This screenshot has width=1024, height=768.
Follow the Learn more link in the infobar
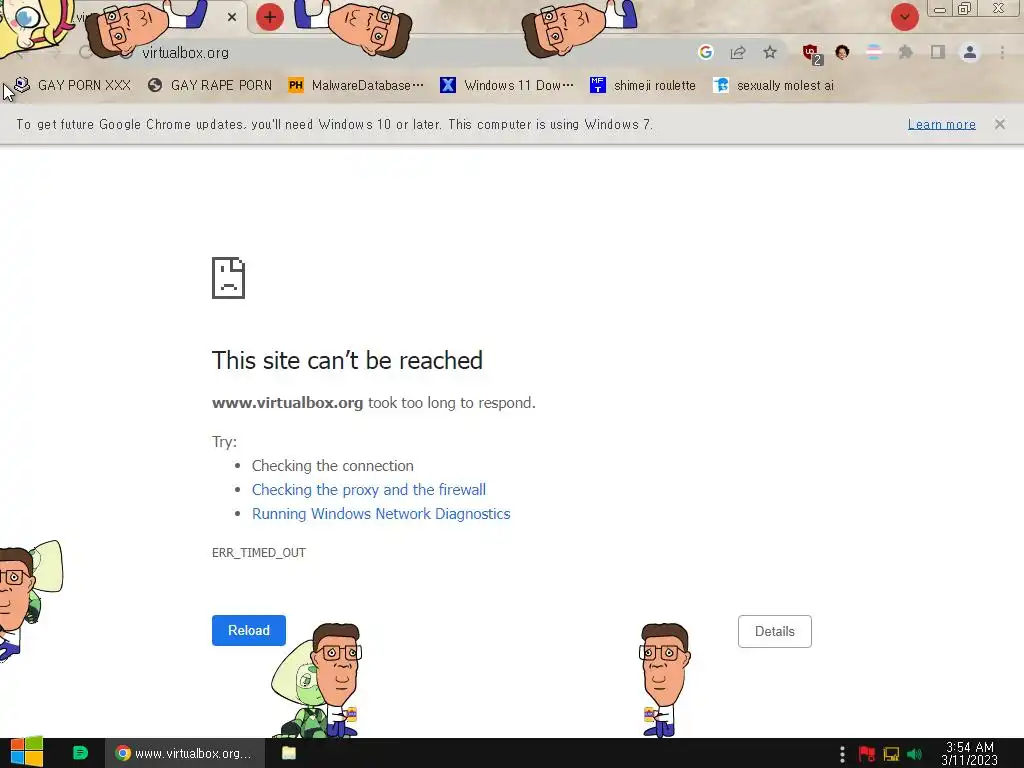coord(941,124)
